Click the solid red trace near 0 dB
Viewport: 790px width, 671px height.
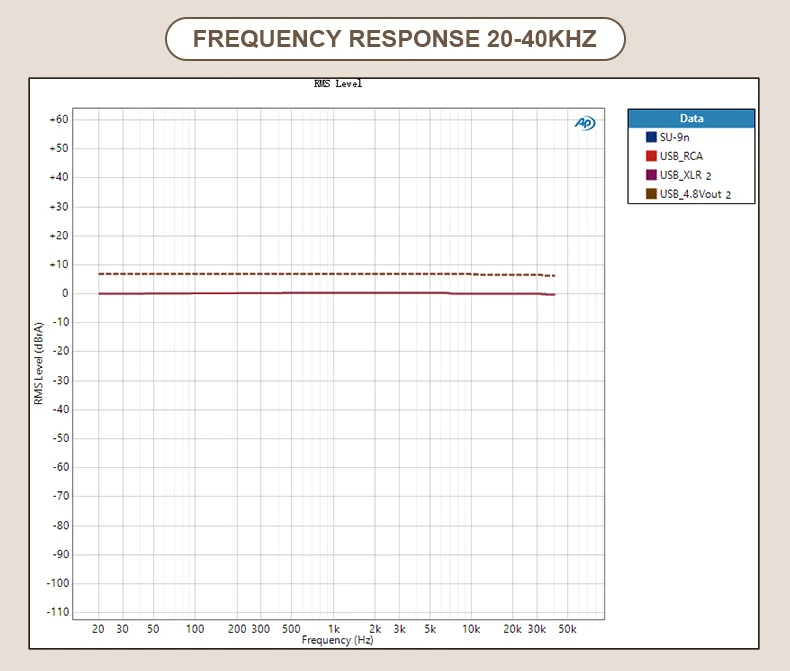(x=326, y=293)
